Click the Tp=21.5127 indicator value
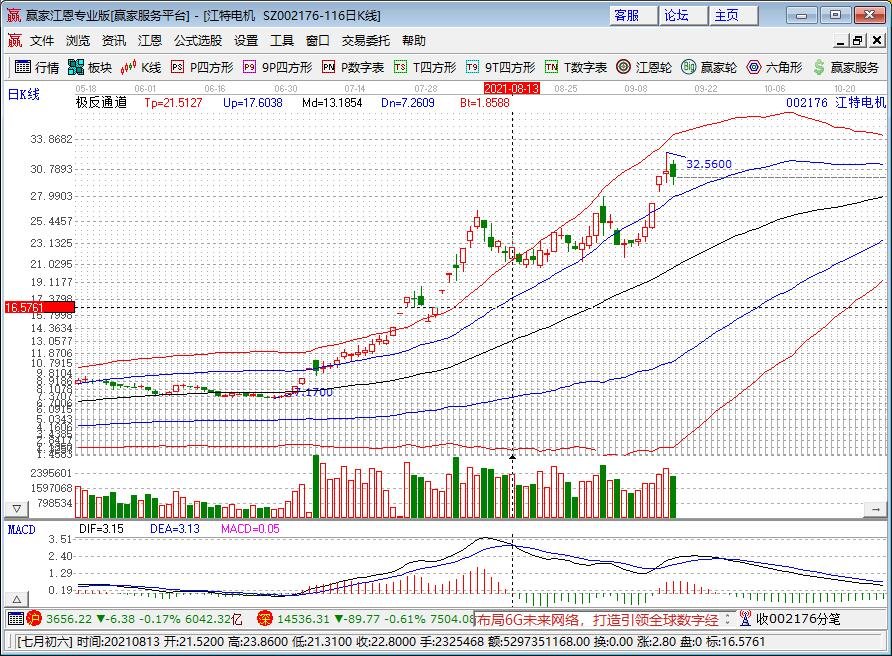This screenshot has width=892, height=656. (173, 102)
